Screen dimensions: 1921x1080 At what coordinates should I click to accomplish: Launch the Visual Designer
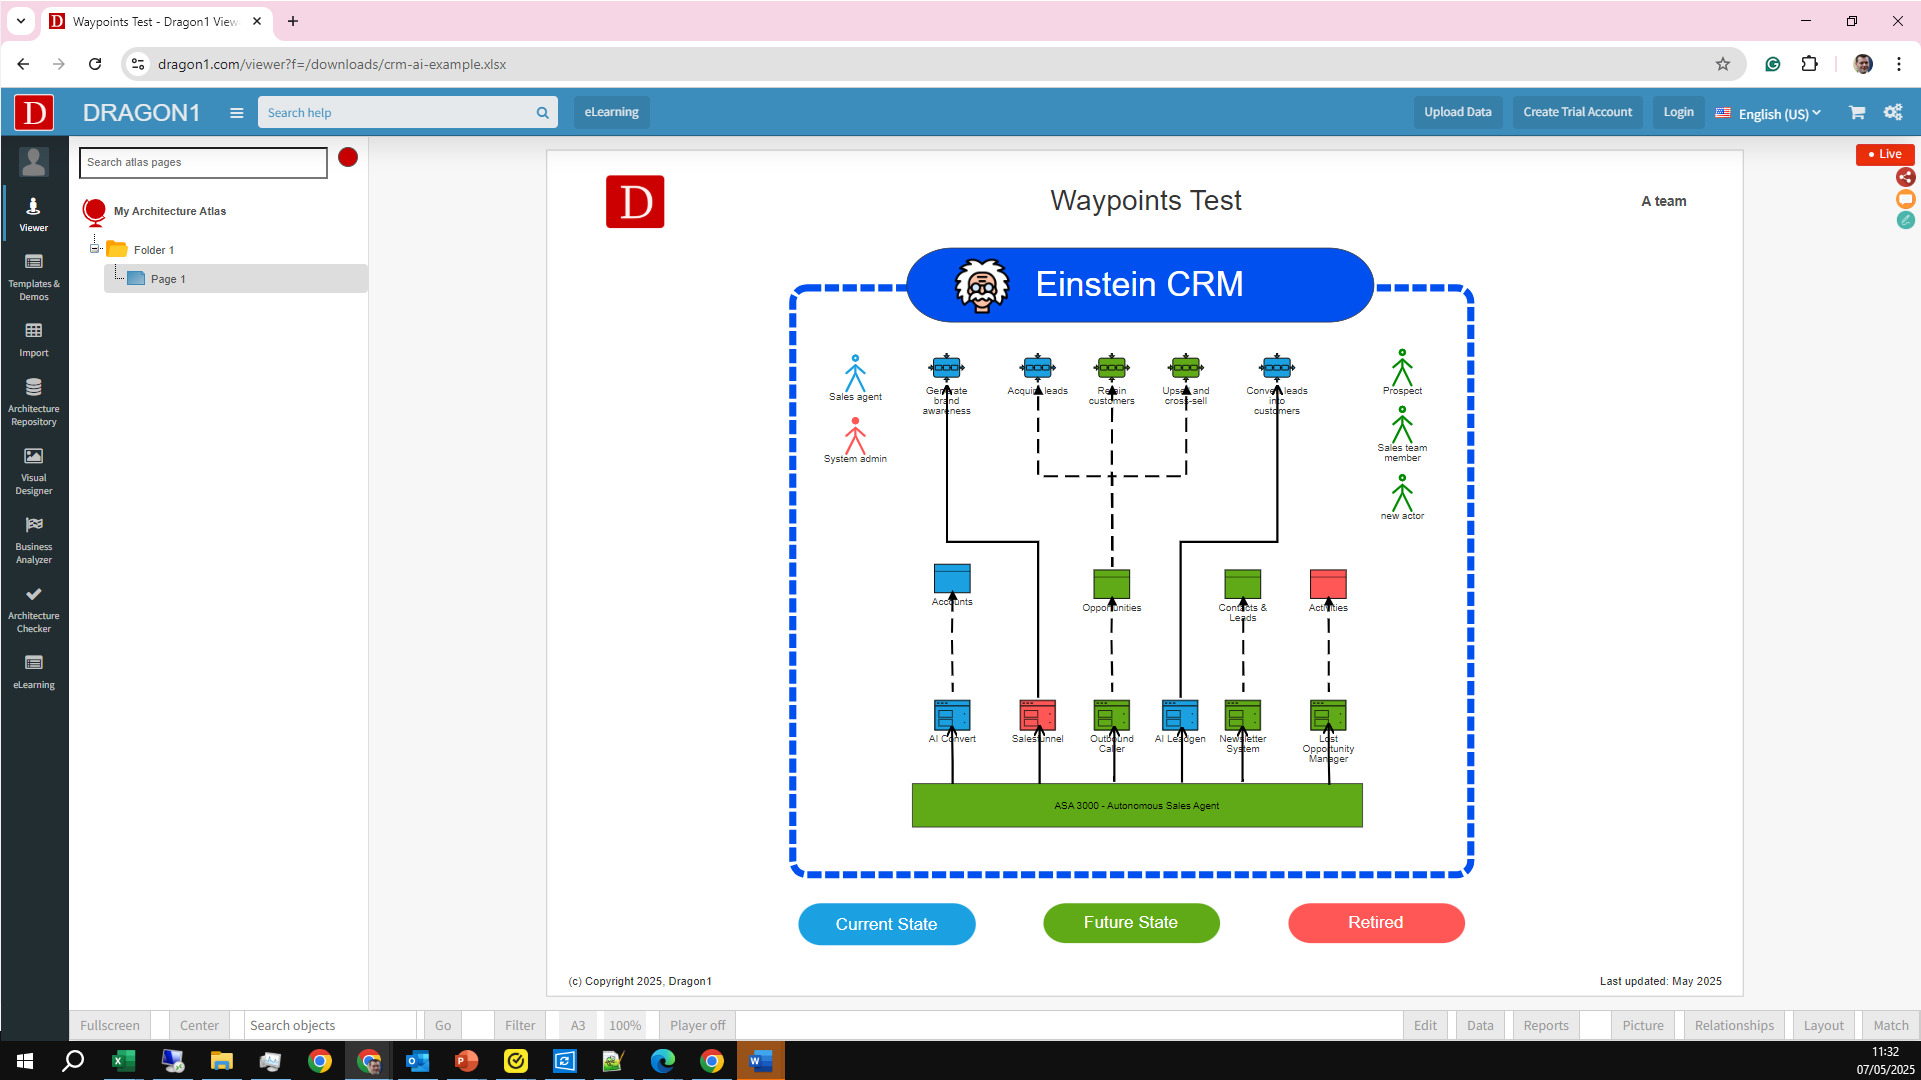pyautogui.click(x=34, y=471)
